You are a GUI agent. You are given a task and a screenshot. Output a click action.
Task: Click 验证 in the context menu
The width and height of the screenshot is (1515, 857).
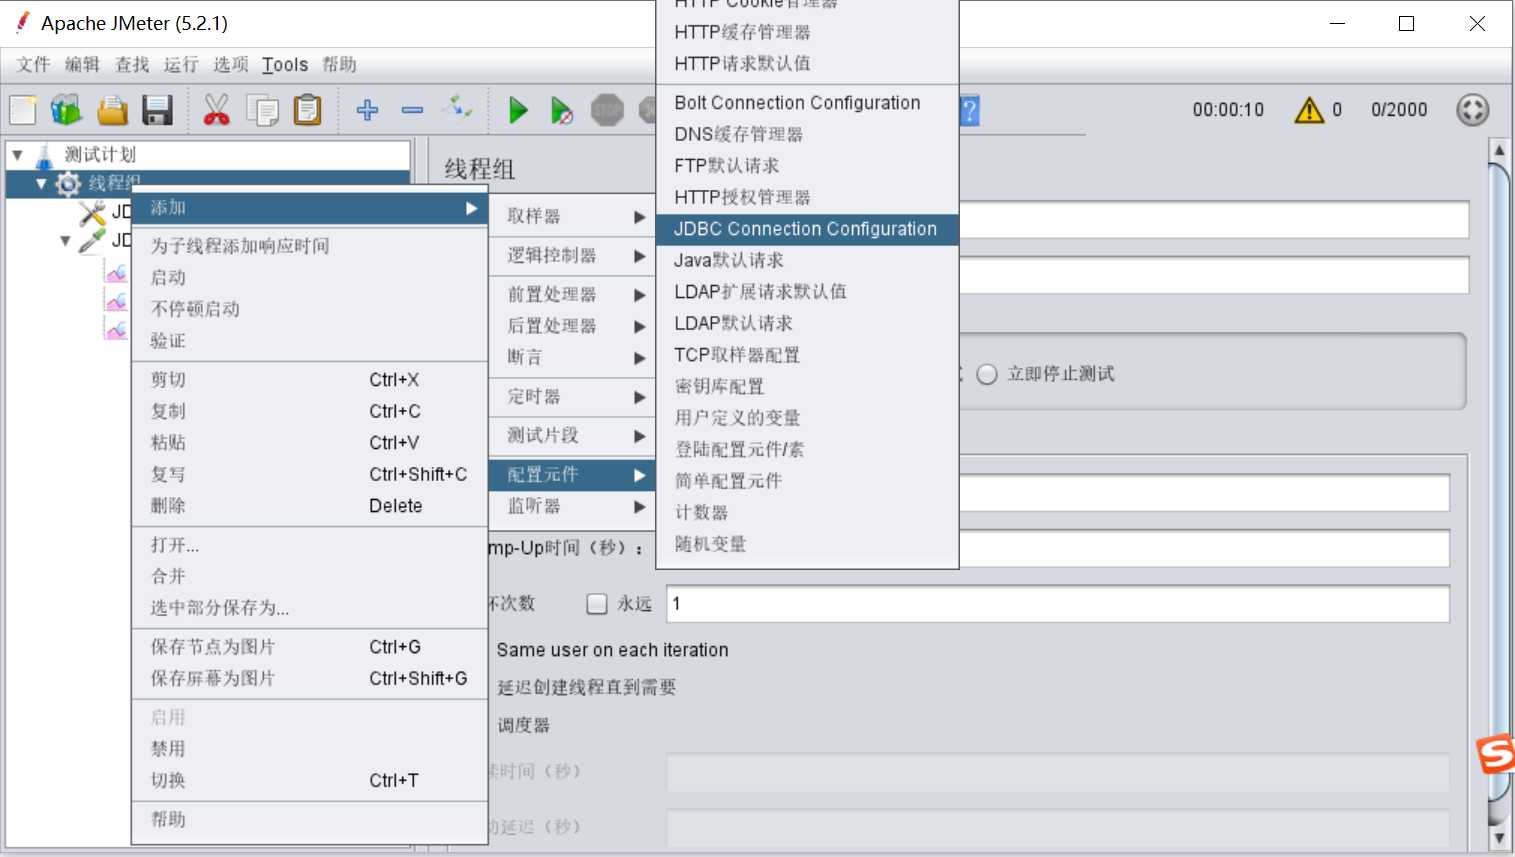[309, 341]
